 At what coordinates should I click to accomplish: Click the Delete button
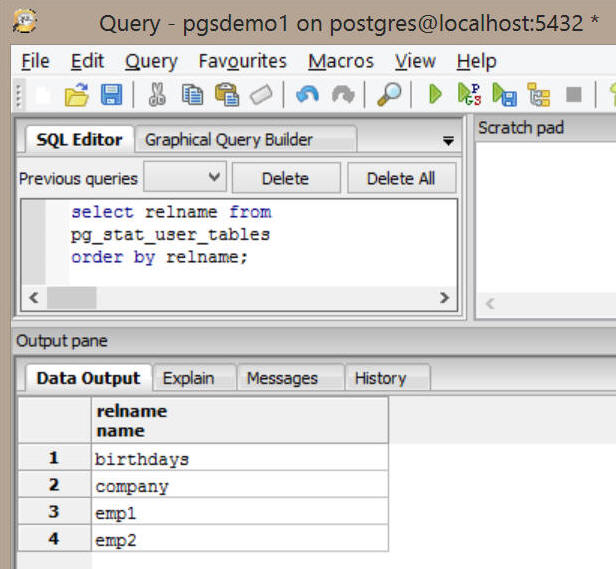[285, 179]
